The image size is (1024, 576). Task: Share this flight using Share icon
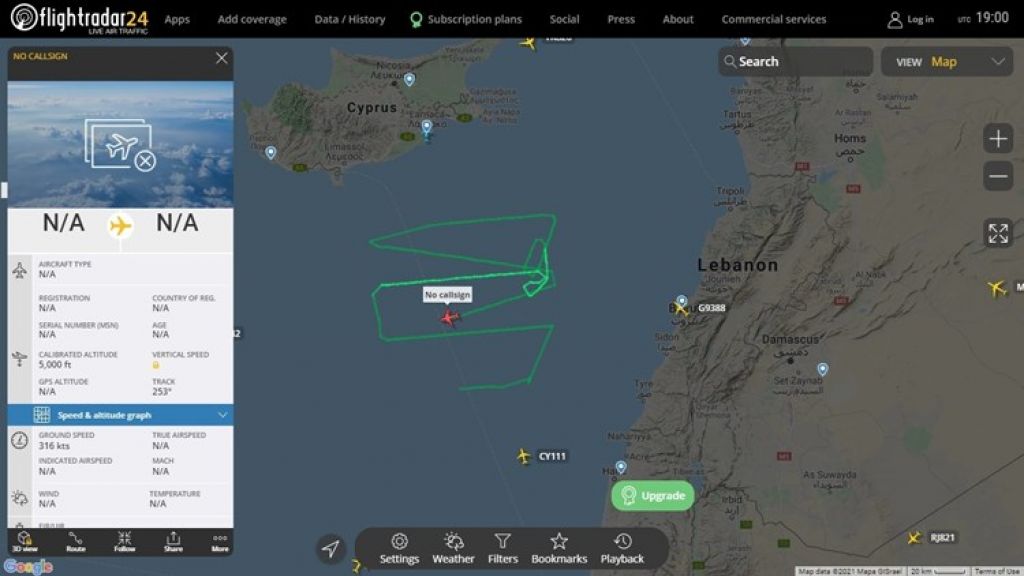[x=173, y=541]
